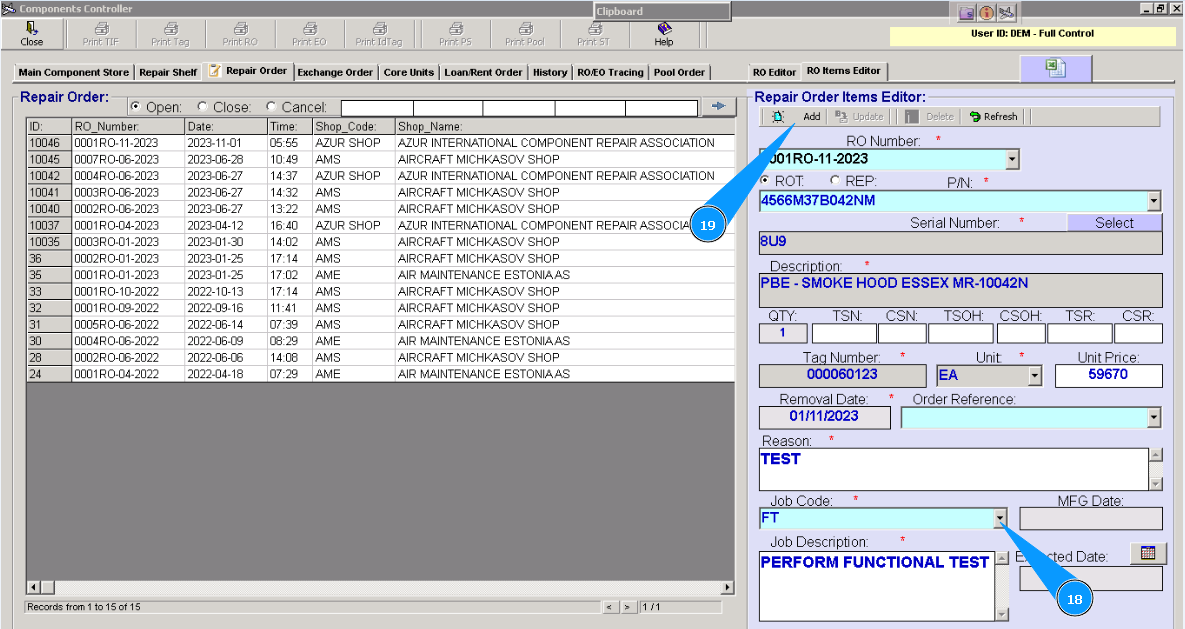Click horizontal scrollbar left arrow of table
This screenshot has height=629, width=1185.
(33, 587)
